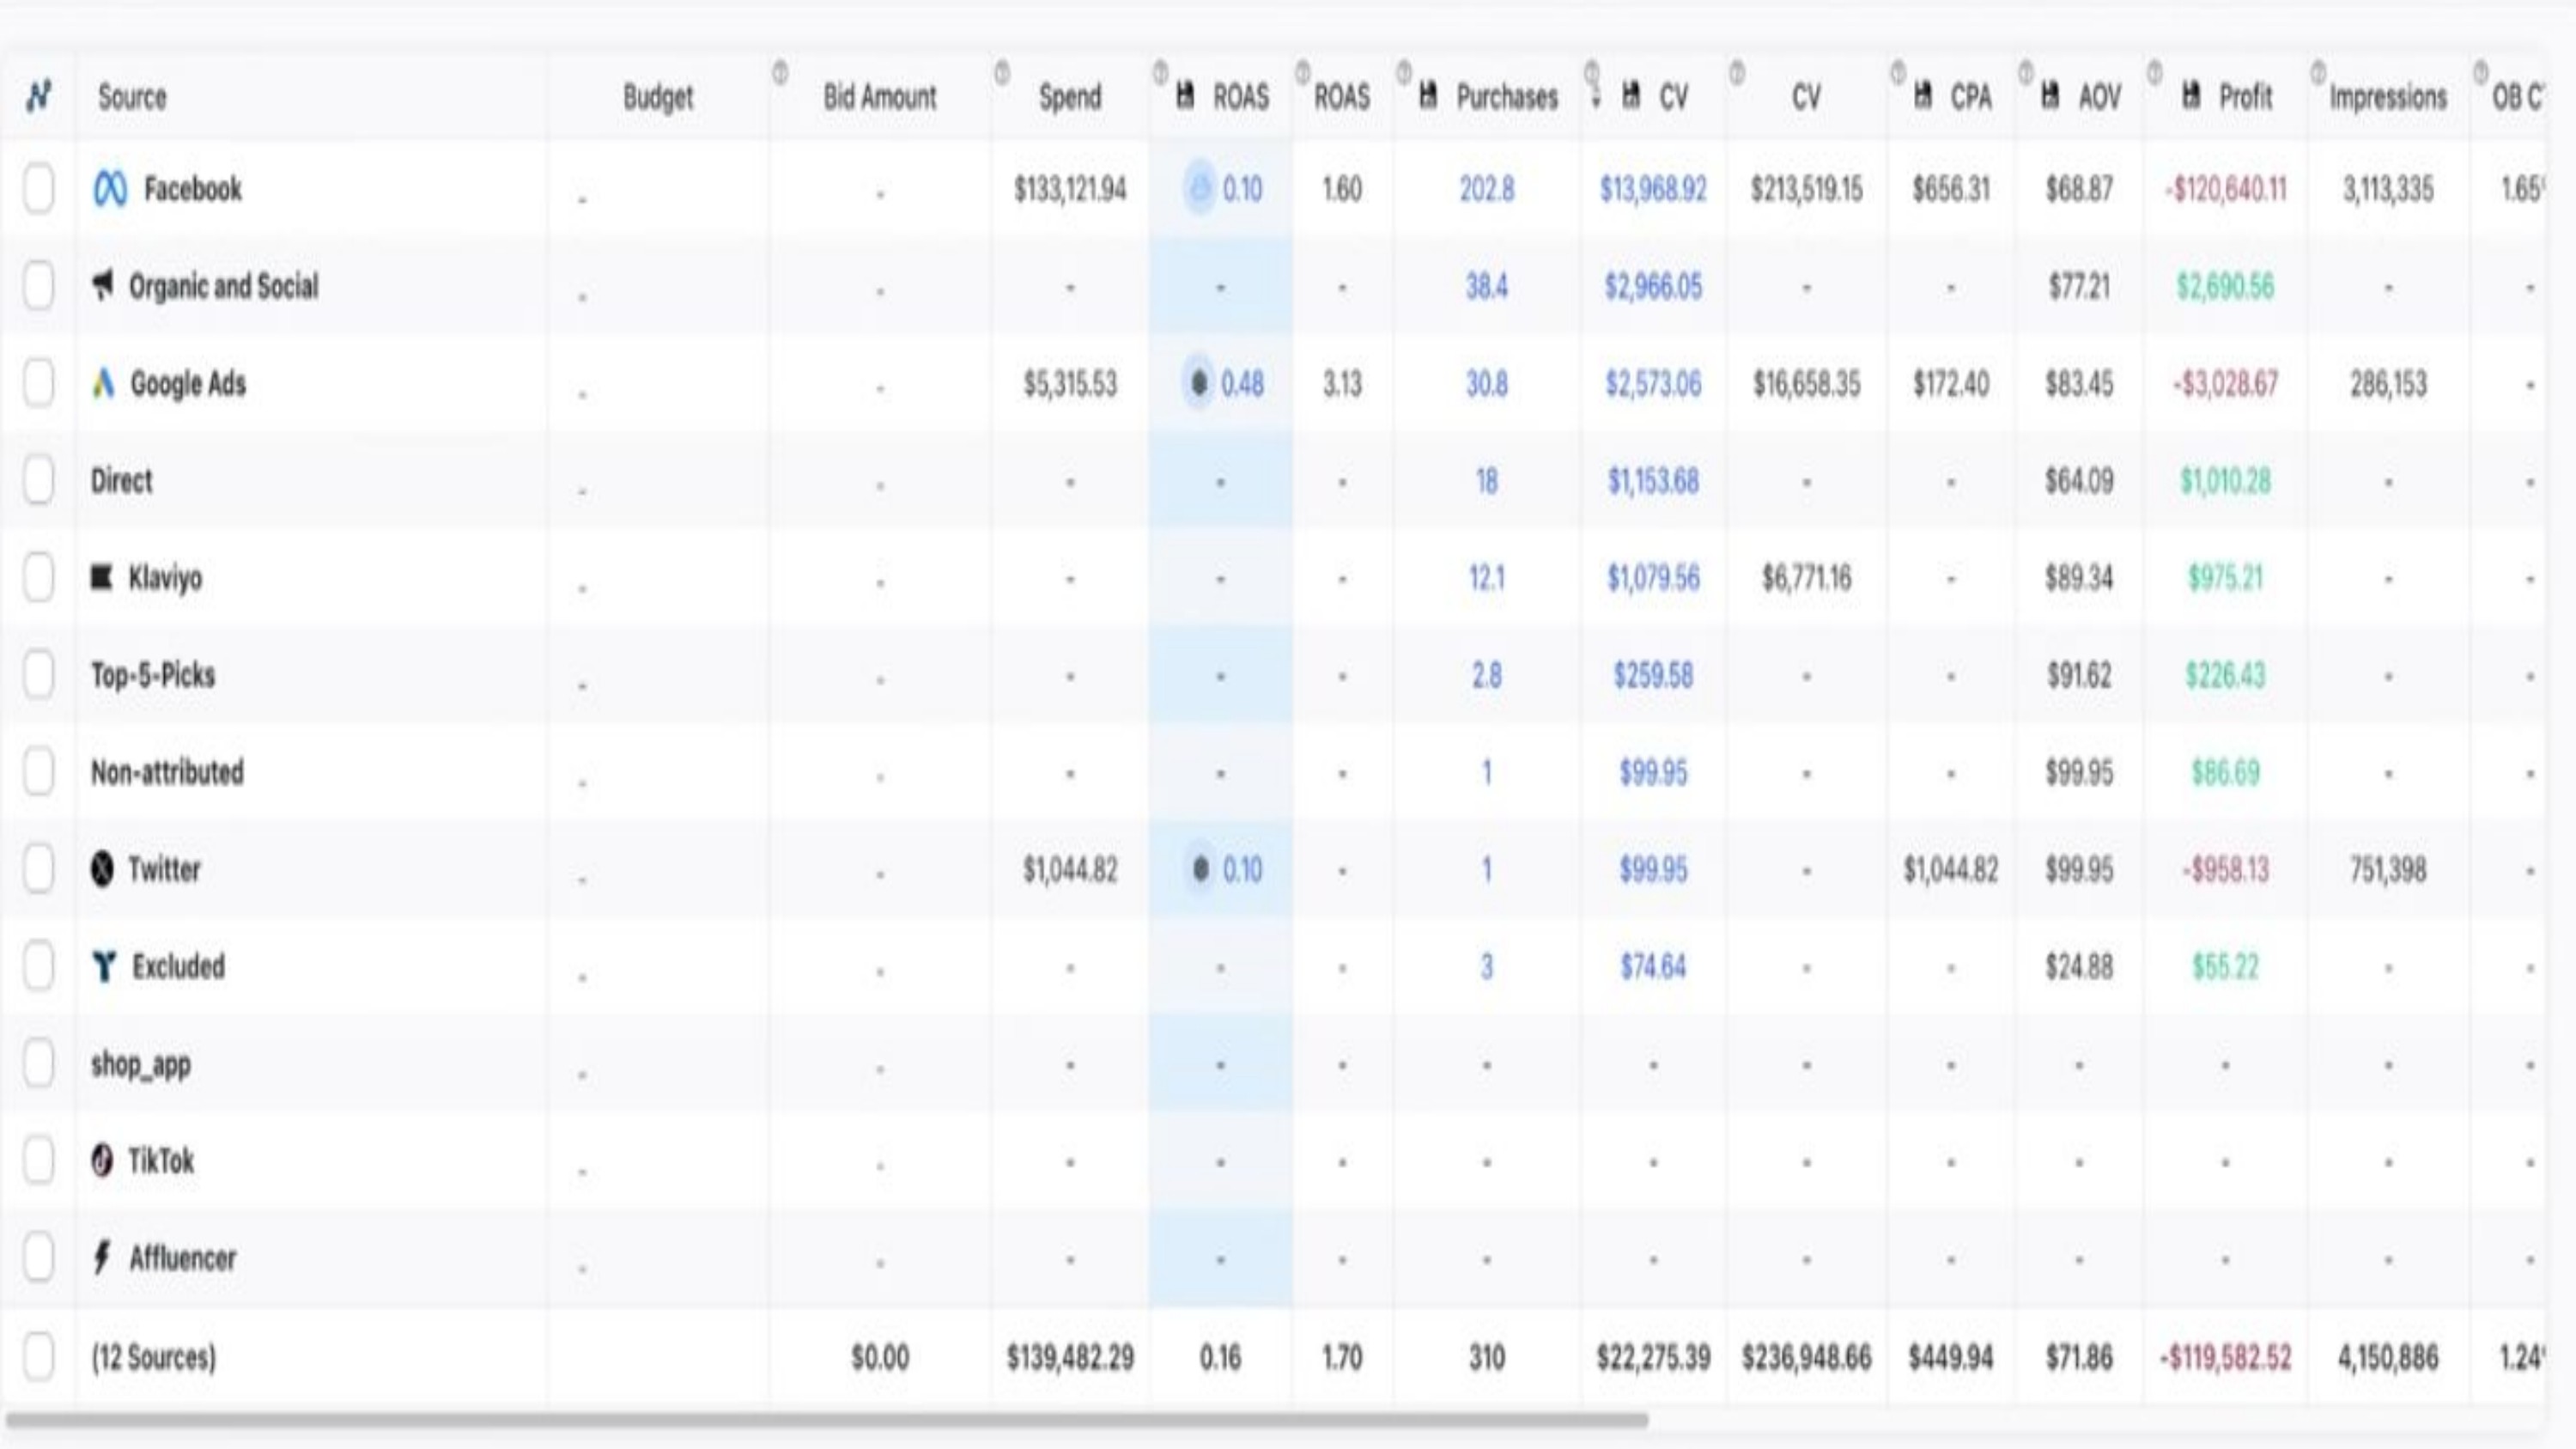Sort by the Spend column header
The image size is (2576, 1449).
click(x=1070, y=97)
